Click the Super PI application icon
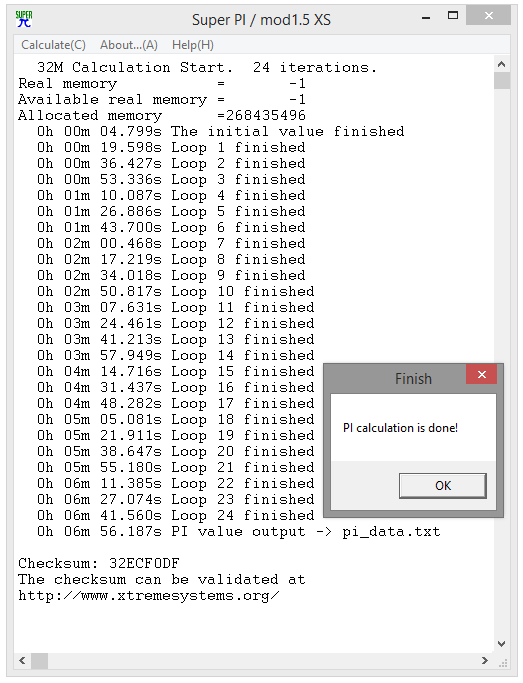The height and width of the screenshot is (683, 523). [x=24, y=19]
